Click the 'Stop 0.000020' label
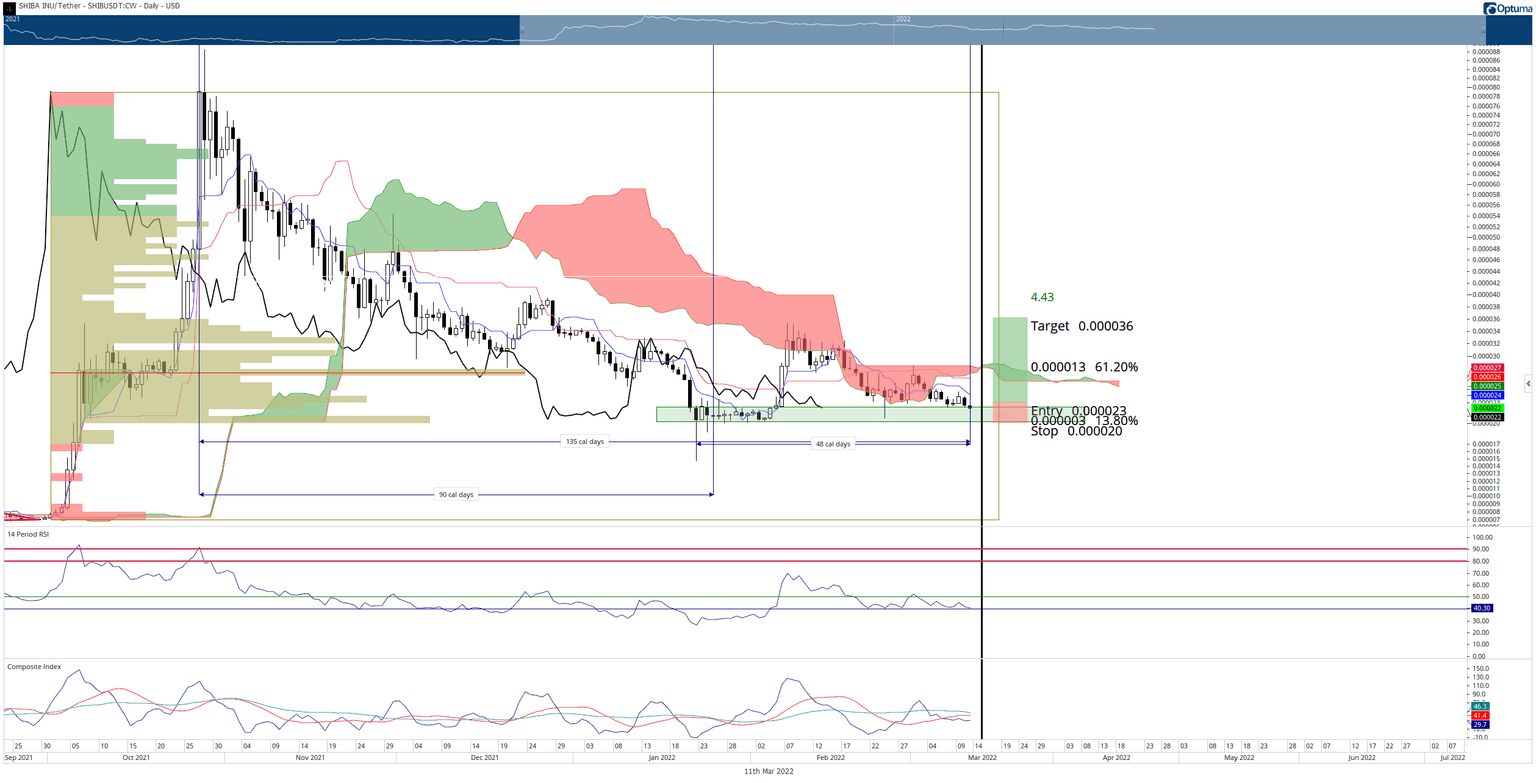 coord(1076,431)
